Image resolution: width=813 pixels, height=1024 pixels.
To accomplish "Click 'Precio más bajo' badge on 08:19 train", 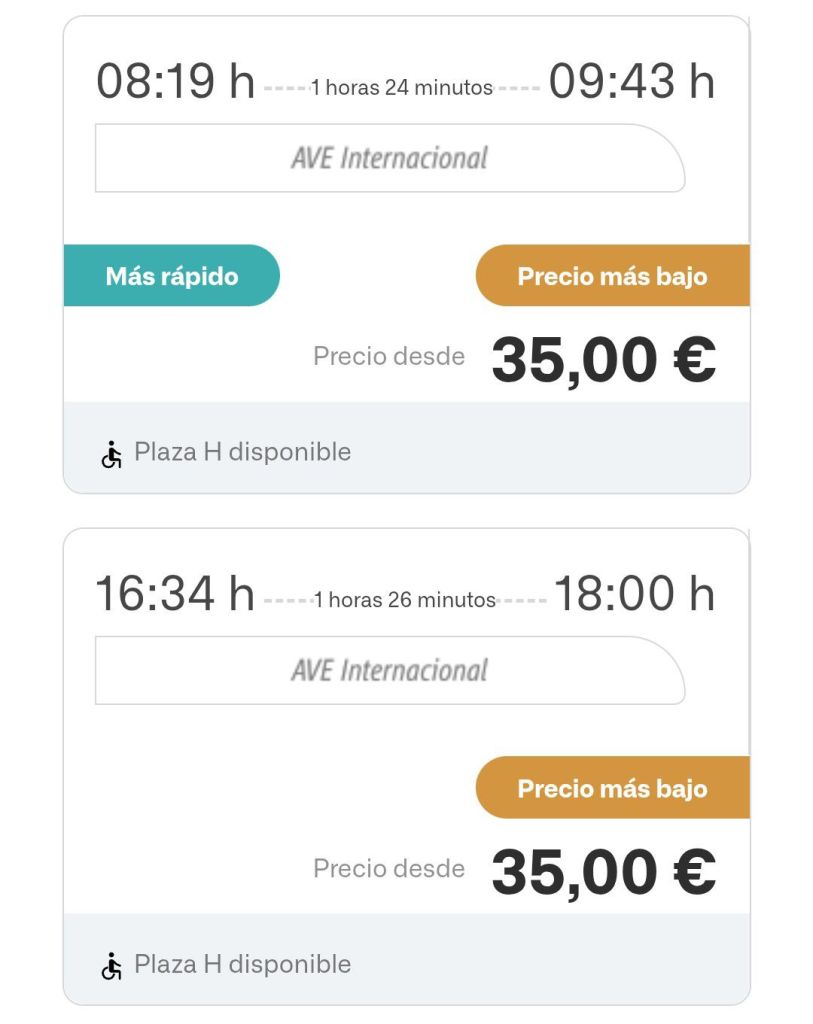I will point(612,276).
